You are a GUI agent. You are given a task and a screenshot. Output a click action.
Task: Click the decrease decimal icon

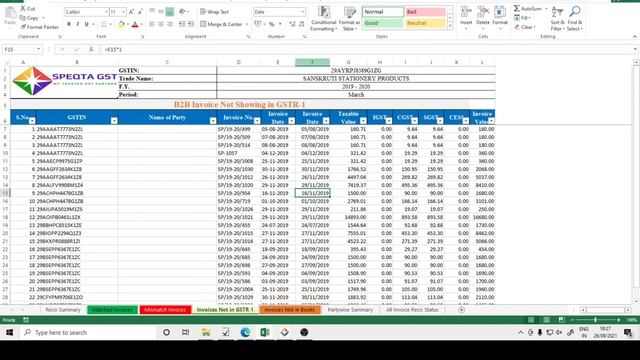tap(301, 24)
